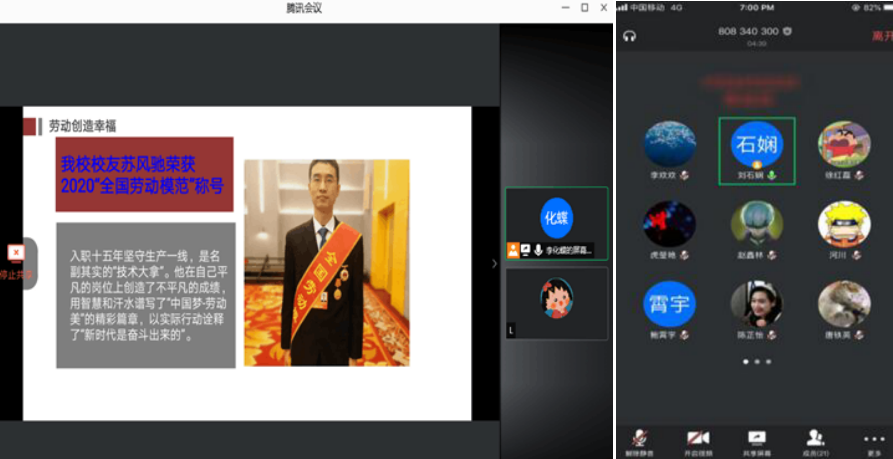Tap meeting number 808 340 300
This screenshot has height=459, width=893.
(748, 32)
